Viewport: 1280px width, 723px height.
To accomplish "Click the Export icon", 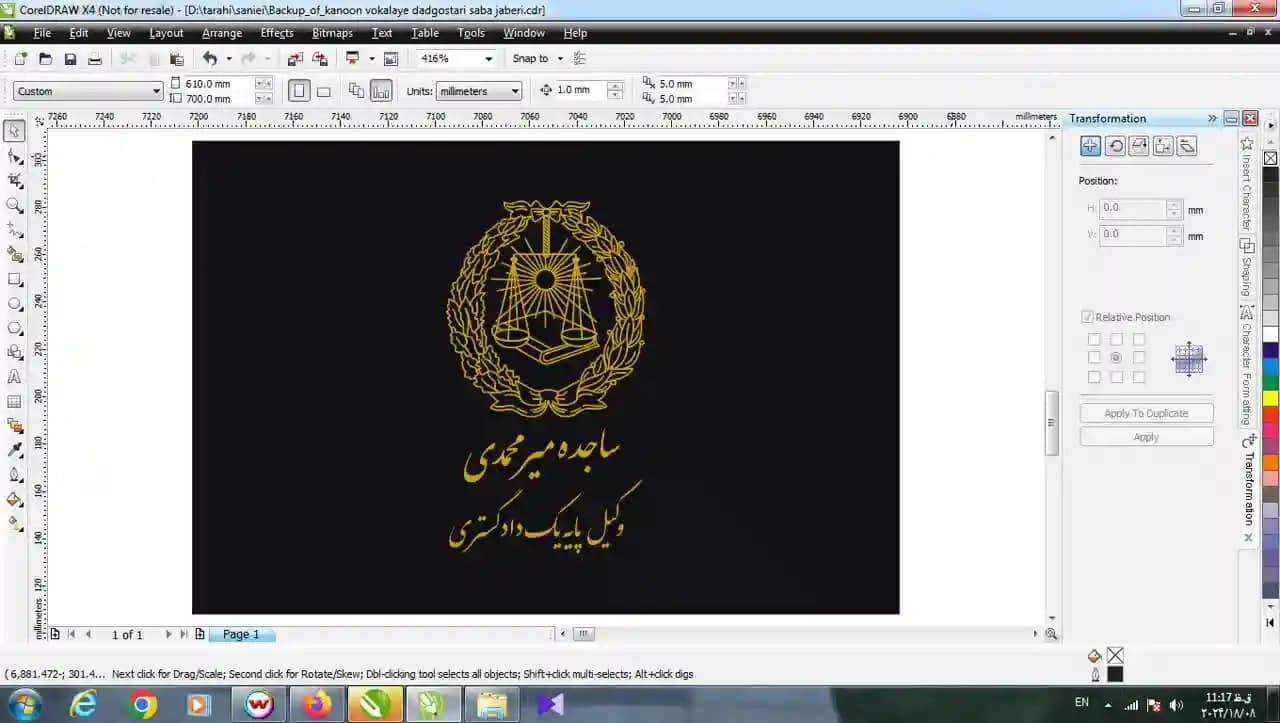I will (x=320, y=59).
